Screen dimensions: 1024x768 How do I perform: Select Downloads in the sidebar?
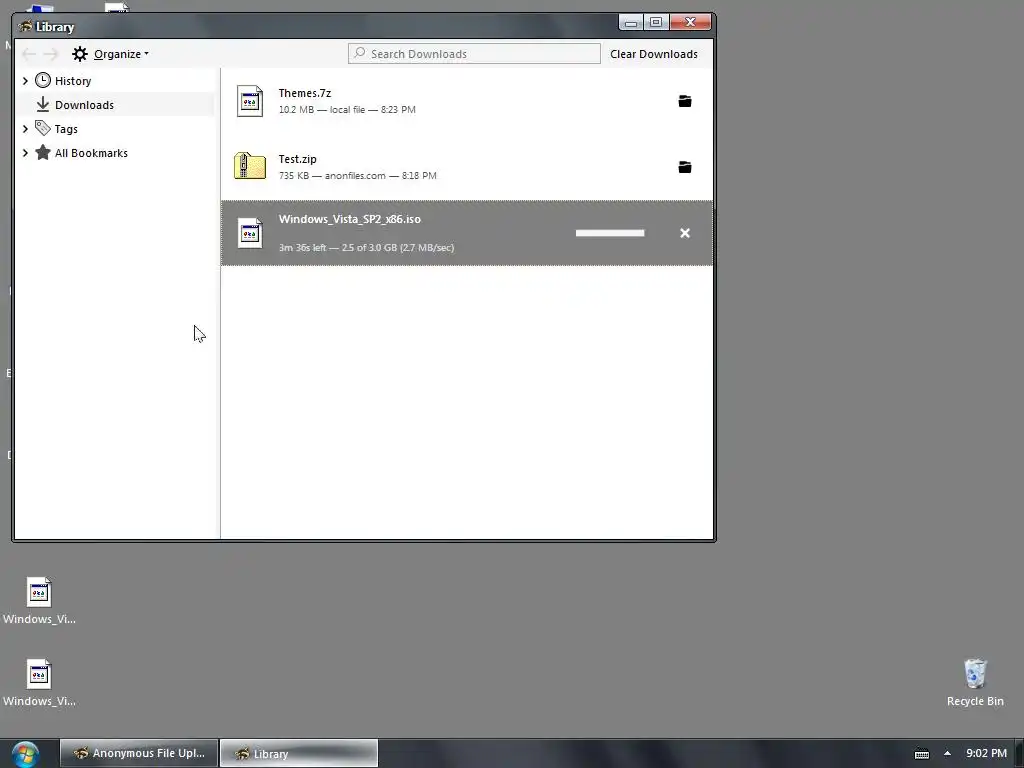(84, 105)
